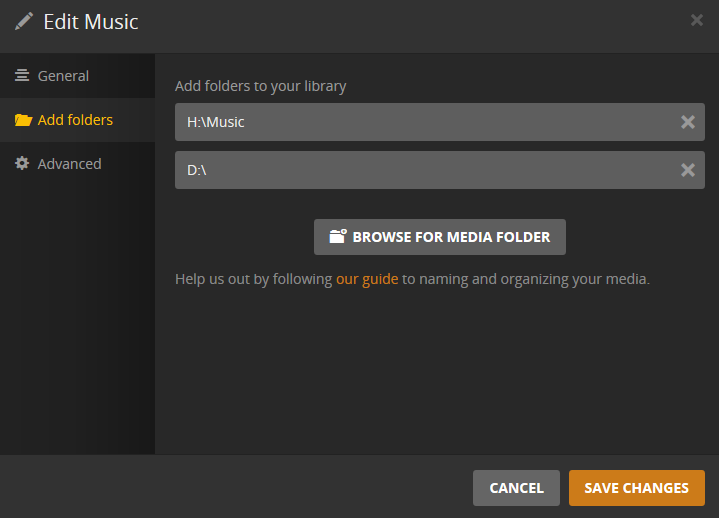Click 'Add folders to your library' heading
Image resolution: width=719 pixels, height=518 pixels.
[260, 86]
